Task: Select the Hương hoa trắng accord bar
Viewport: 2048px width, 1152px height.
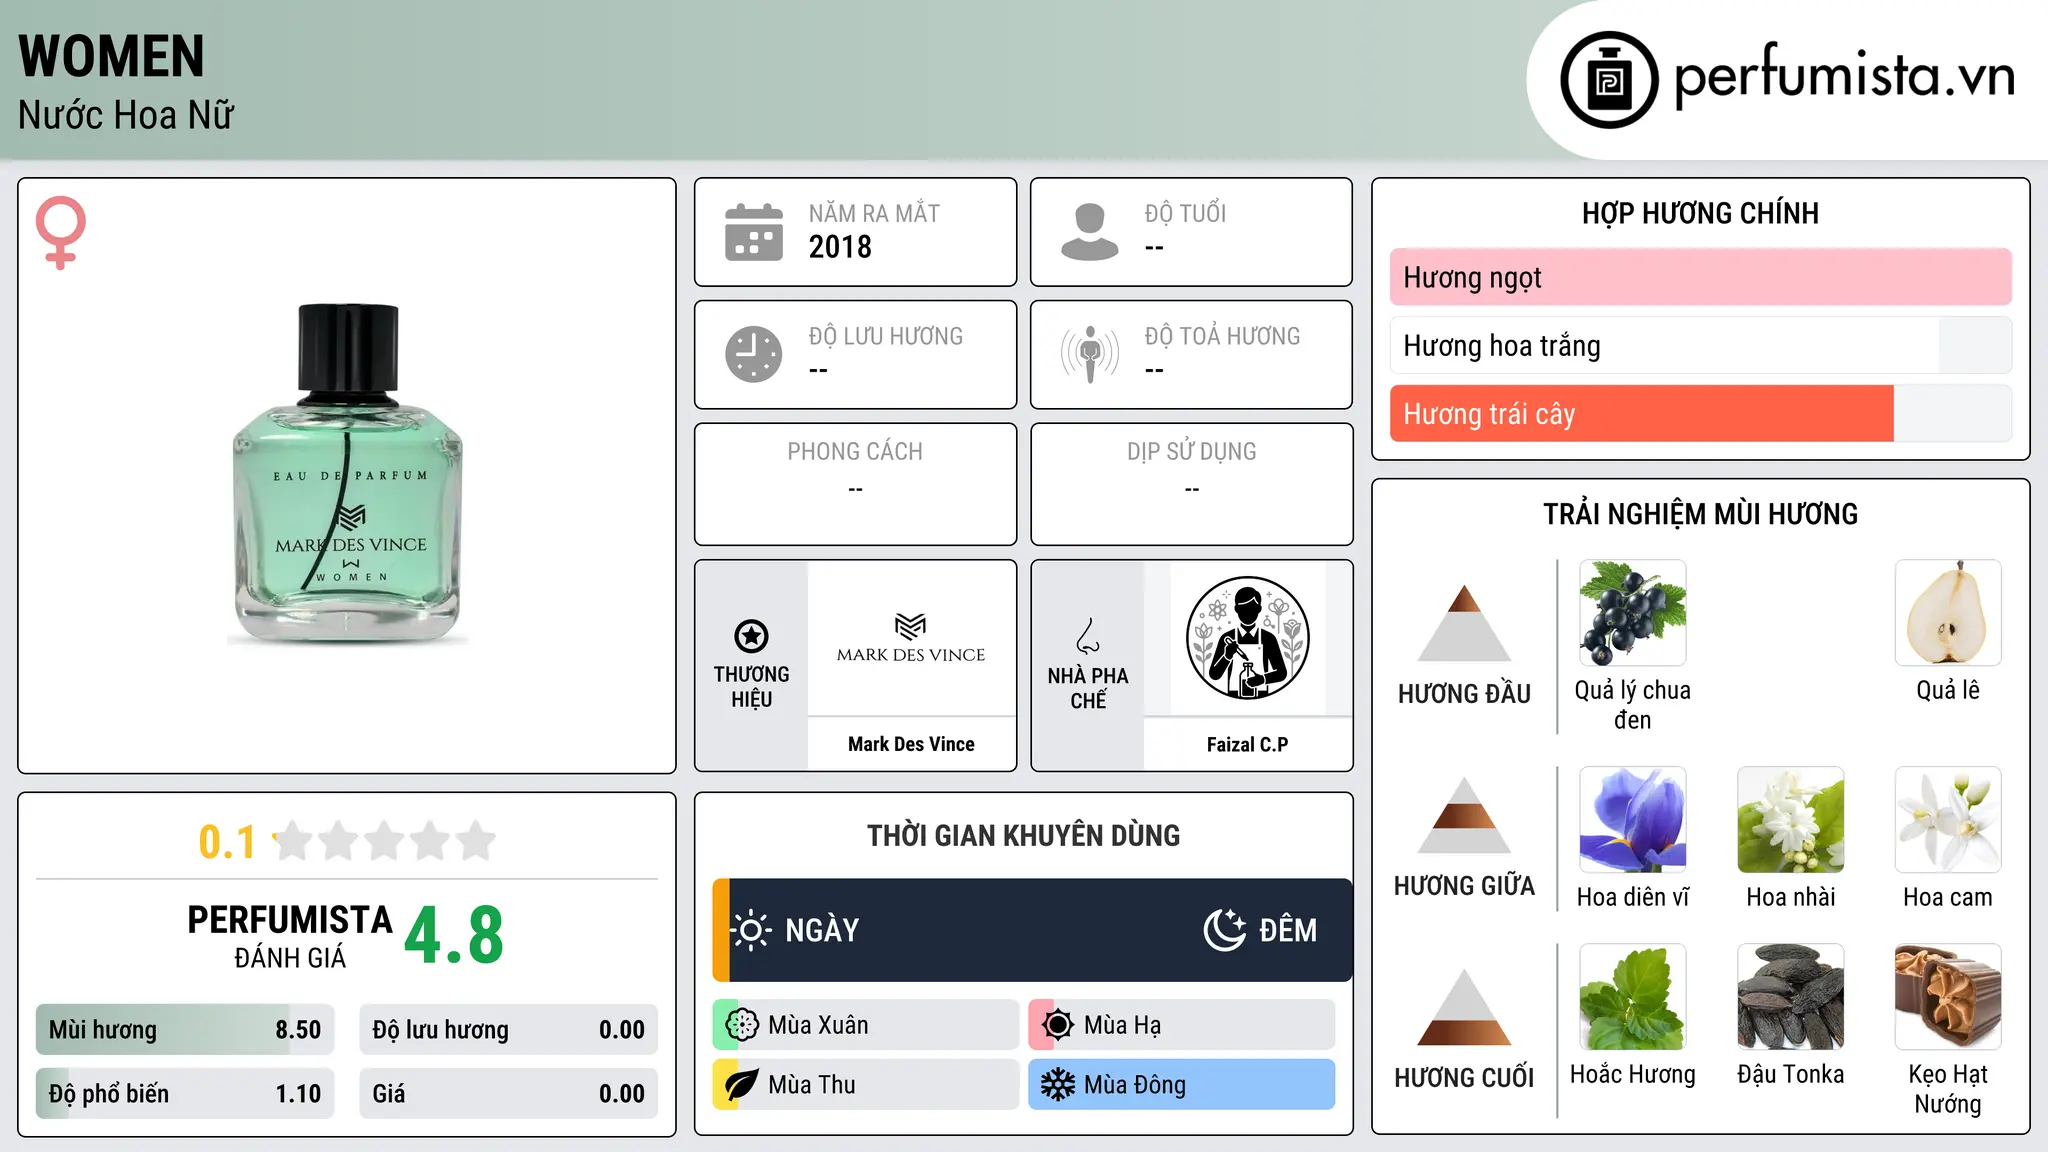Action: coord(1701,345)
